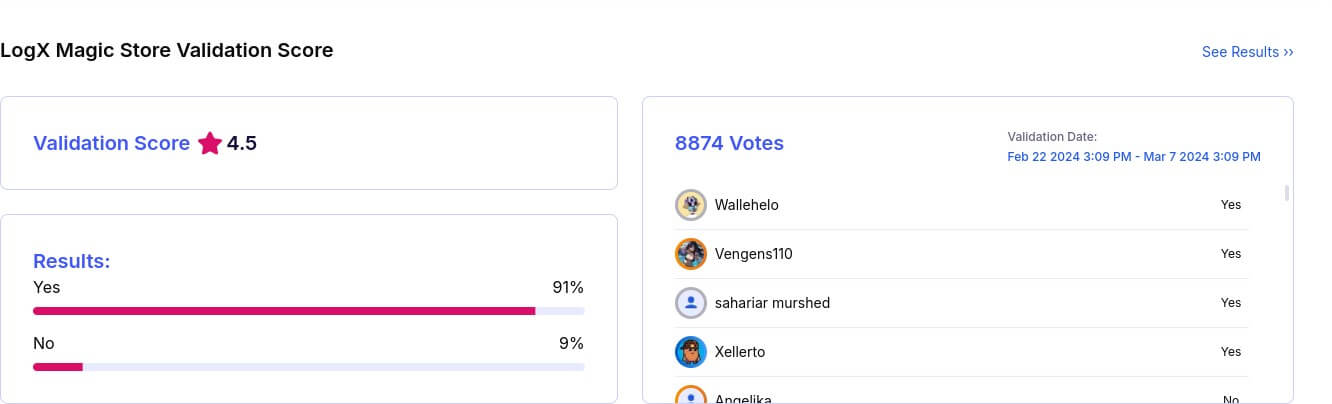Open the See Results link
Image resolution: width=1332 pixels, height=404 pixels.
tap(1247, 52)
